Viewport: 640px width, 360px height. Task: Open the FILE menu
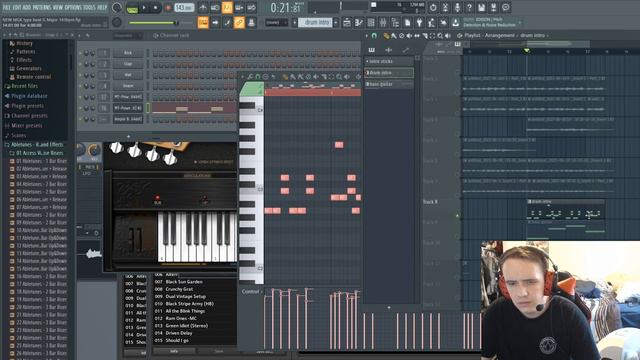tap(7, 7)
